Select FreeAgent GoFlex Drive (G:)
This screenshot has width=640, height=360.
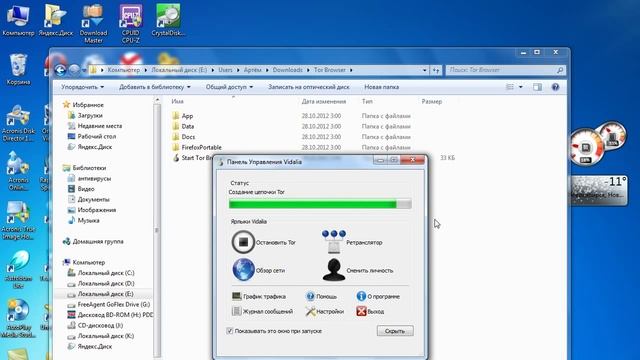click(x=113, y=304)
